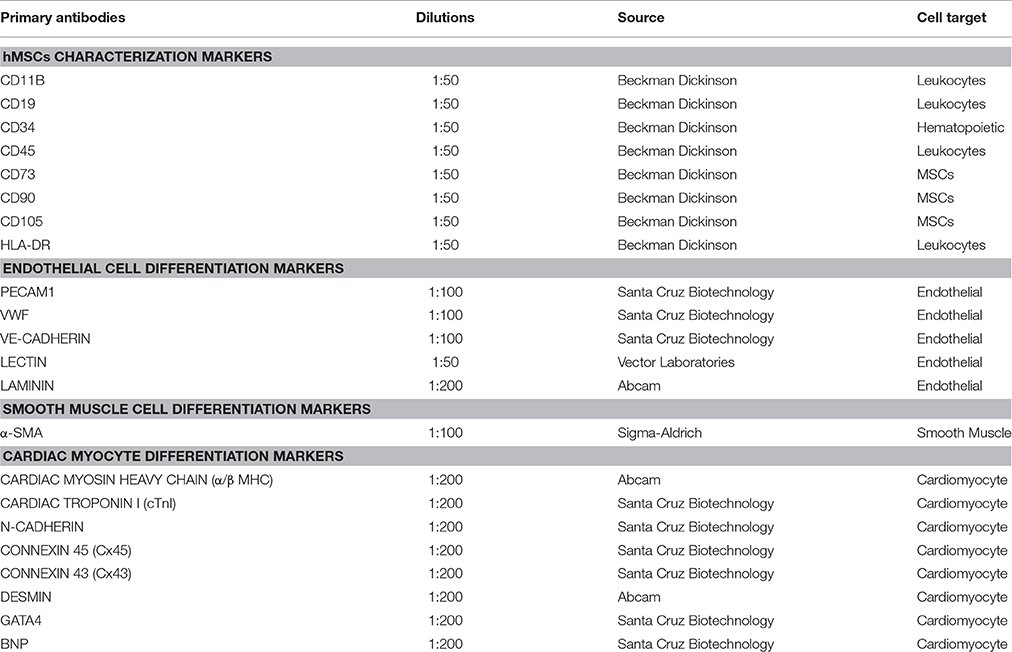Click the 1:50 dilution for LECTIN
This screenshot has height=652, width=1012.
(445, 362)
